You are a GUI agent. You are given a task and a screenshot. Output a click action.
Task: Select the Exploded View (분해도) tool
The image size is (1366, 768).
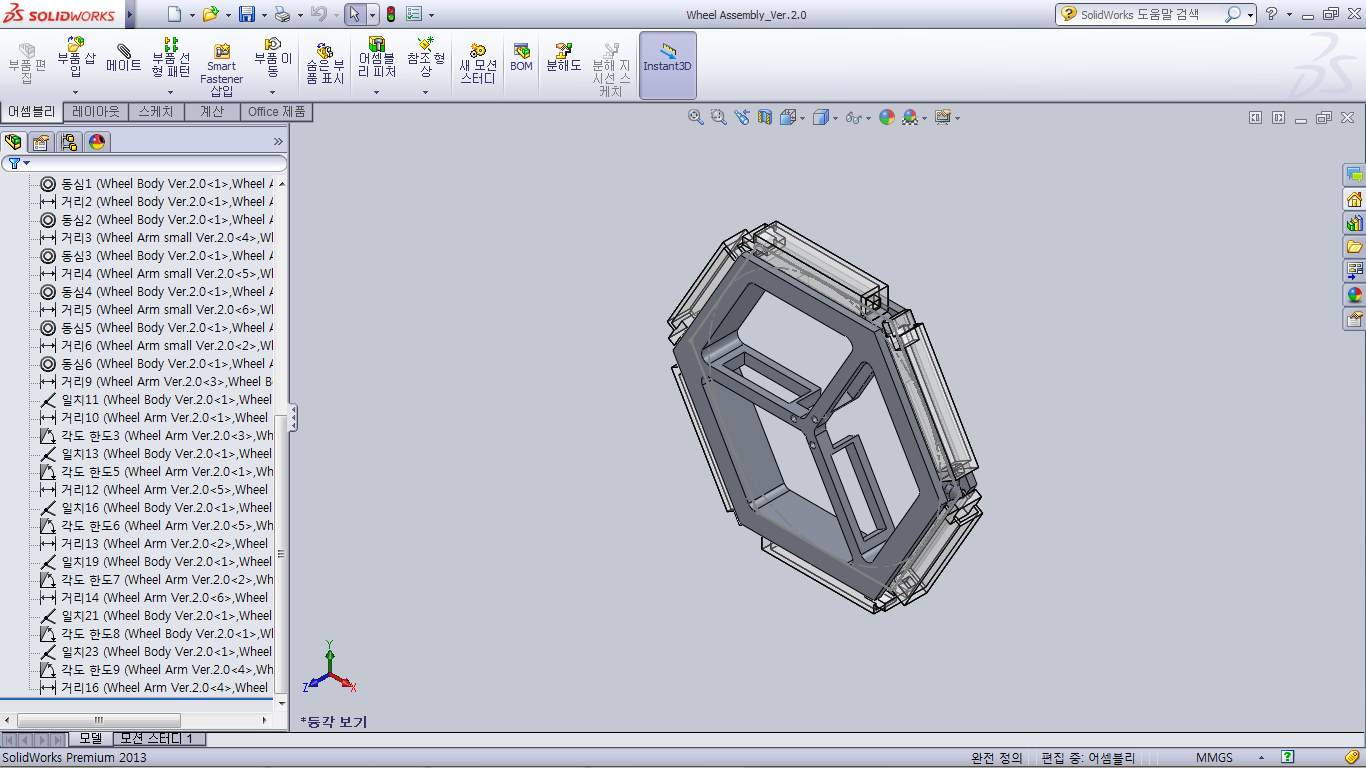[x=563, y=58]
